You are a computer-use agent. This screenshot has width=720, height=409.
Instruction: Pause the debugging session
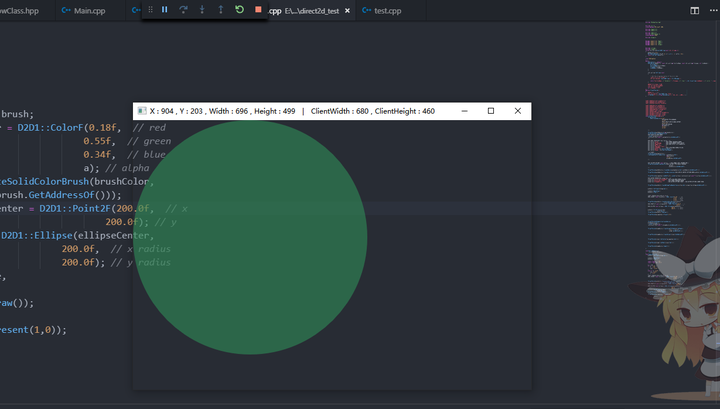click(x=165, y=10)
